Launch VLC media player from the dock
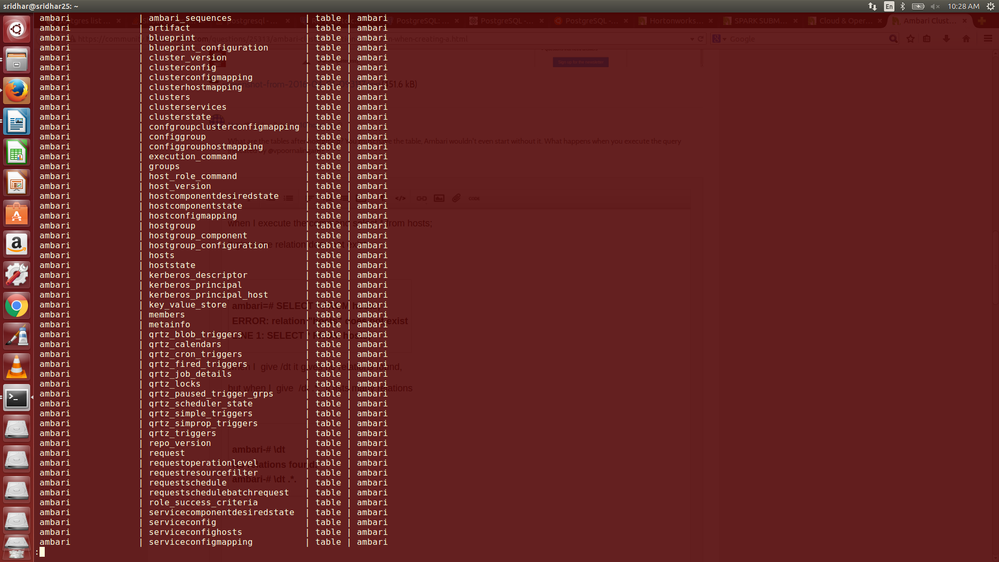The height and width of the screenshot is (562, 999). click(17, 367)
